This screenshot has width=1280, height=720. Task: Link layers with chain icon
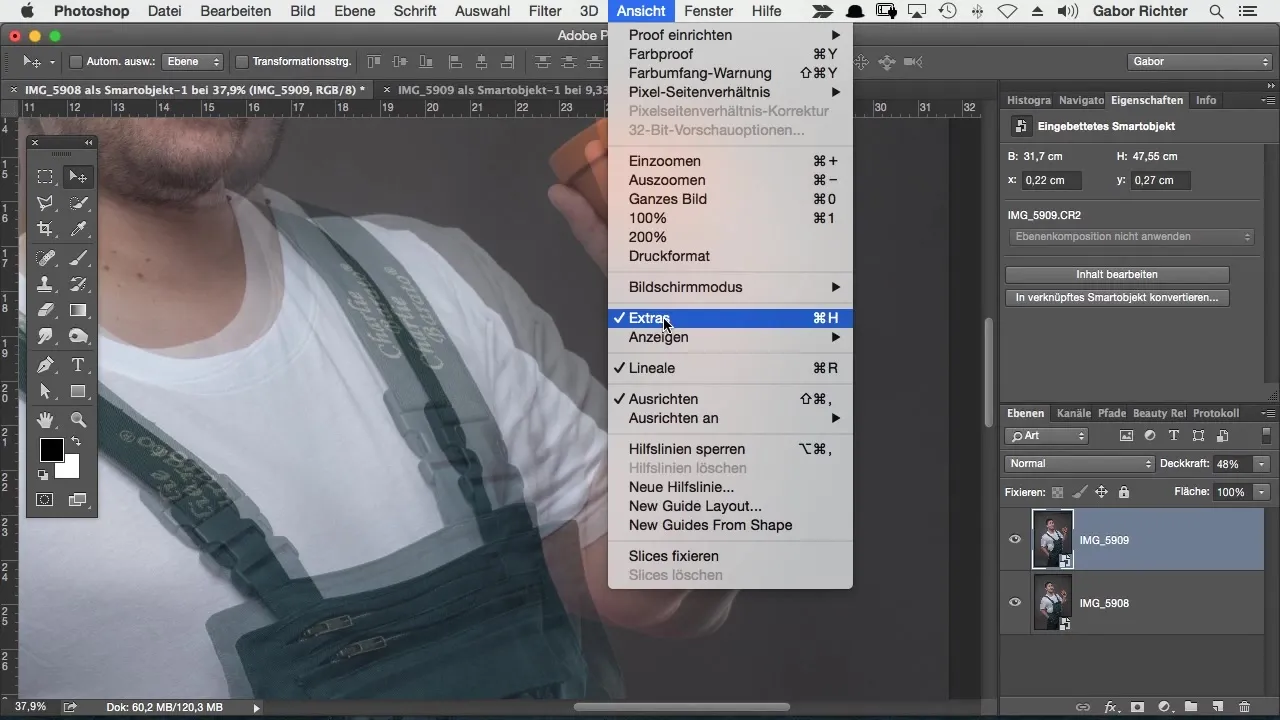(1083, 707)
